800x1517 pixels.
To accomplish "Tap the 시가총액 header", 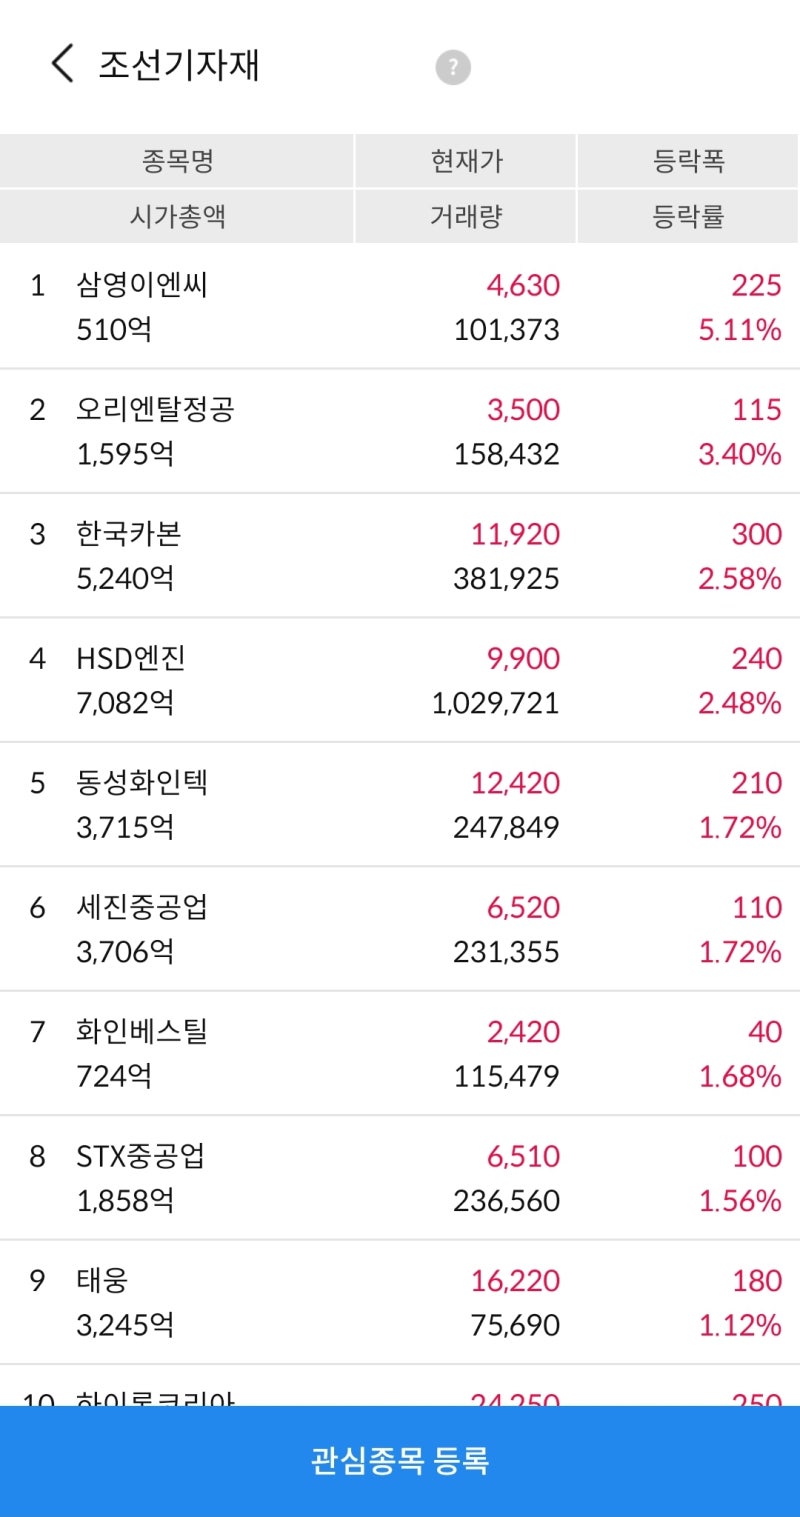I will (x=175, y=216).
